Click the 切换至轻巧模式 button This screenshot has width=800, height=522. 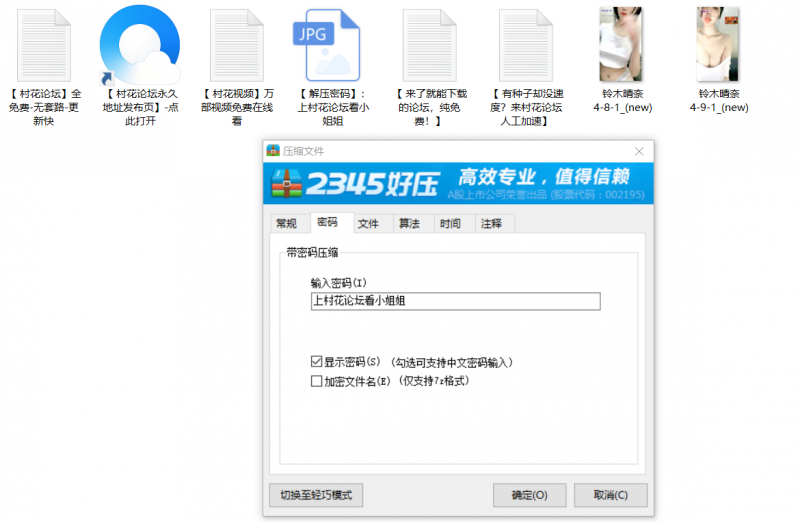pyautogui.click(x=315, y=495)
